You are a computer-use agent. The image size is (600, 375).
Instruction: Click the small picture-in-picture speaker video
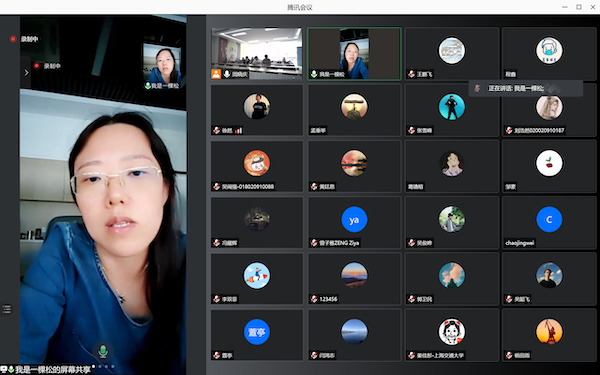point(162,67)
